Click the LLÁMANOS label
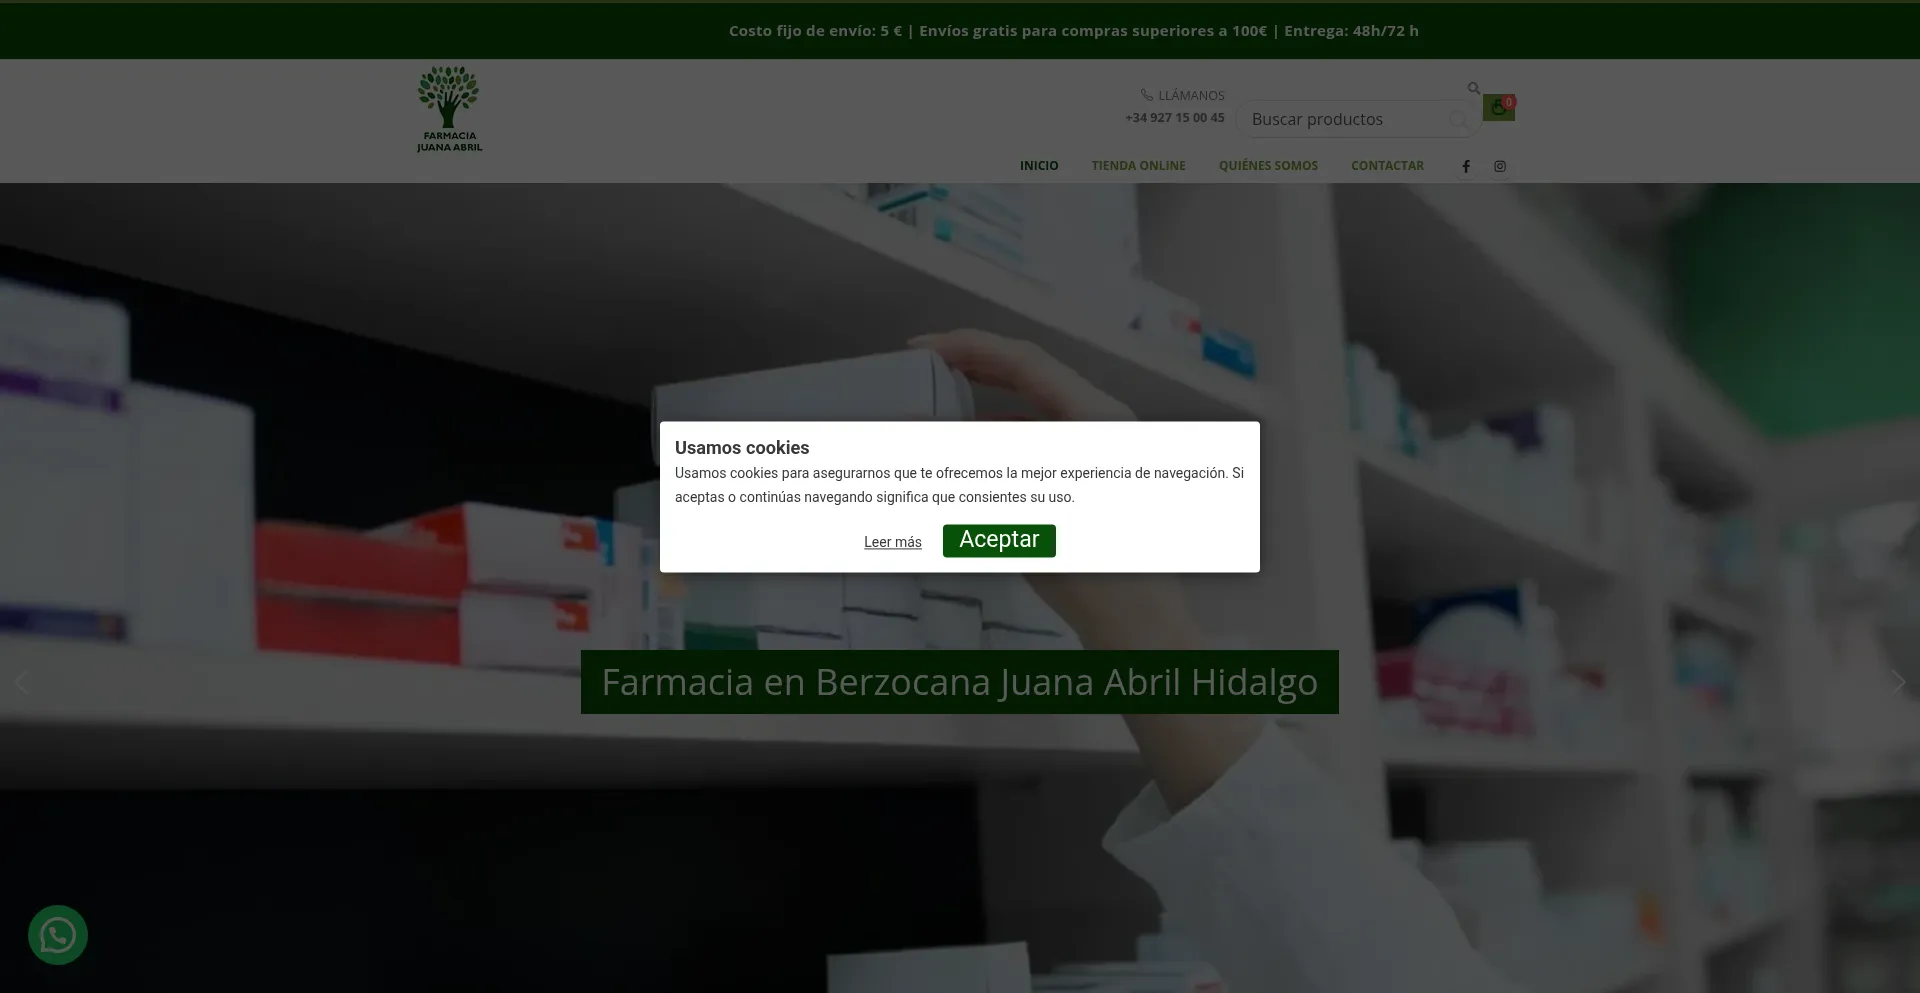Screen dimensions: 1920x993 click(1191, 95)
